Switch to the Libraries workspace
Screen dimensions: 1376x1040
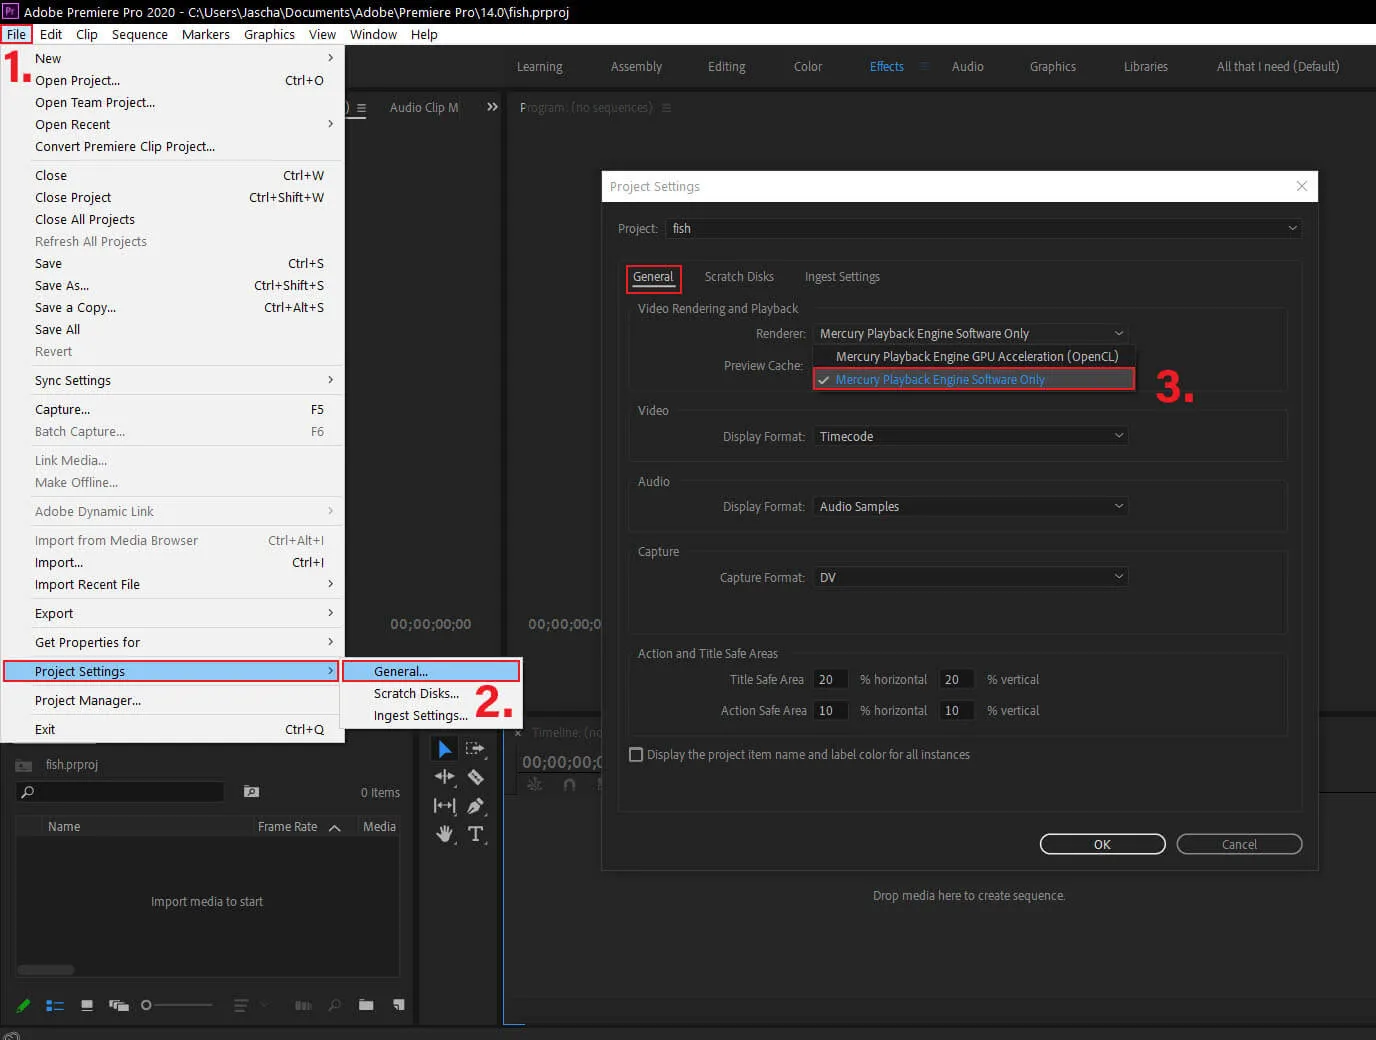(1146, 67)
